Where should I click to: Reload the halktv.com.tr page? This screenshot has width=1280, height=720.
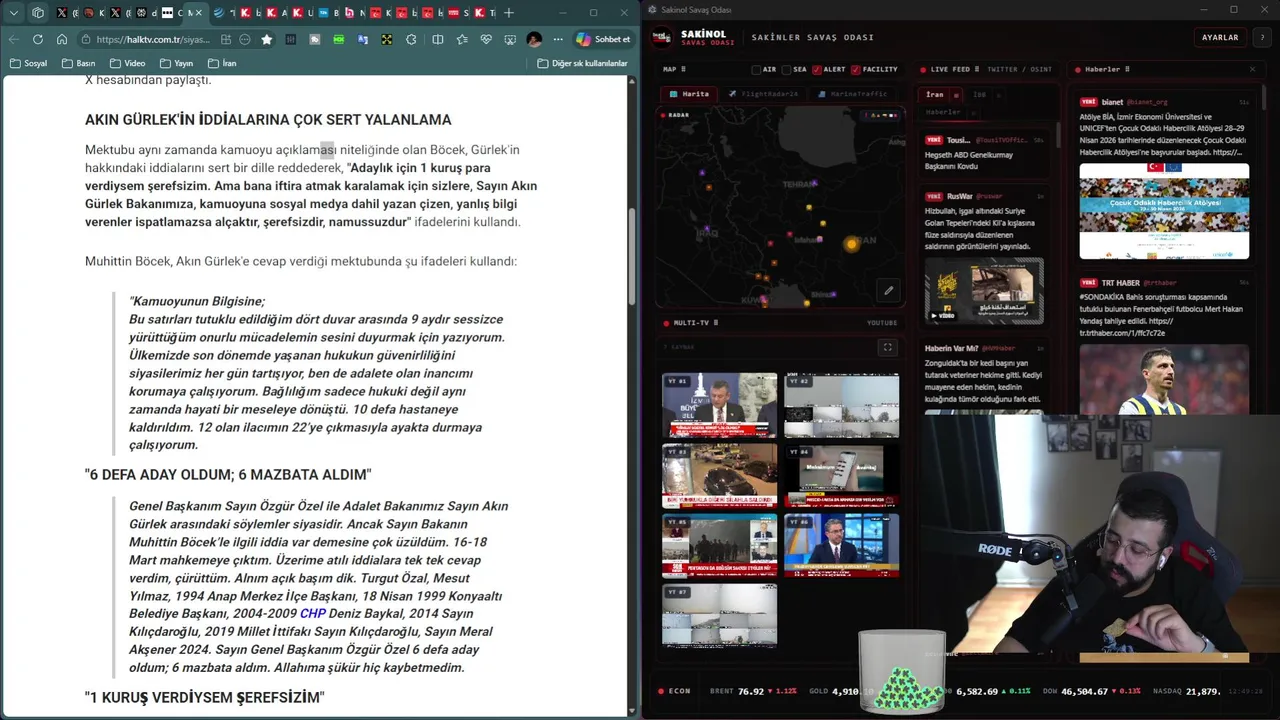pyautogui.click(x=37, y=39)
